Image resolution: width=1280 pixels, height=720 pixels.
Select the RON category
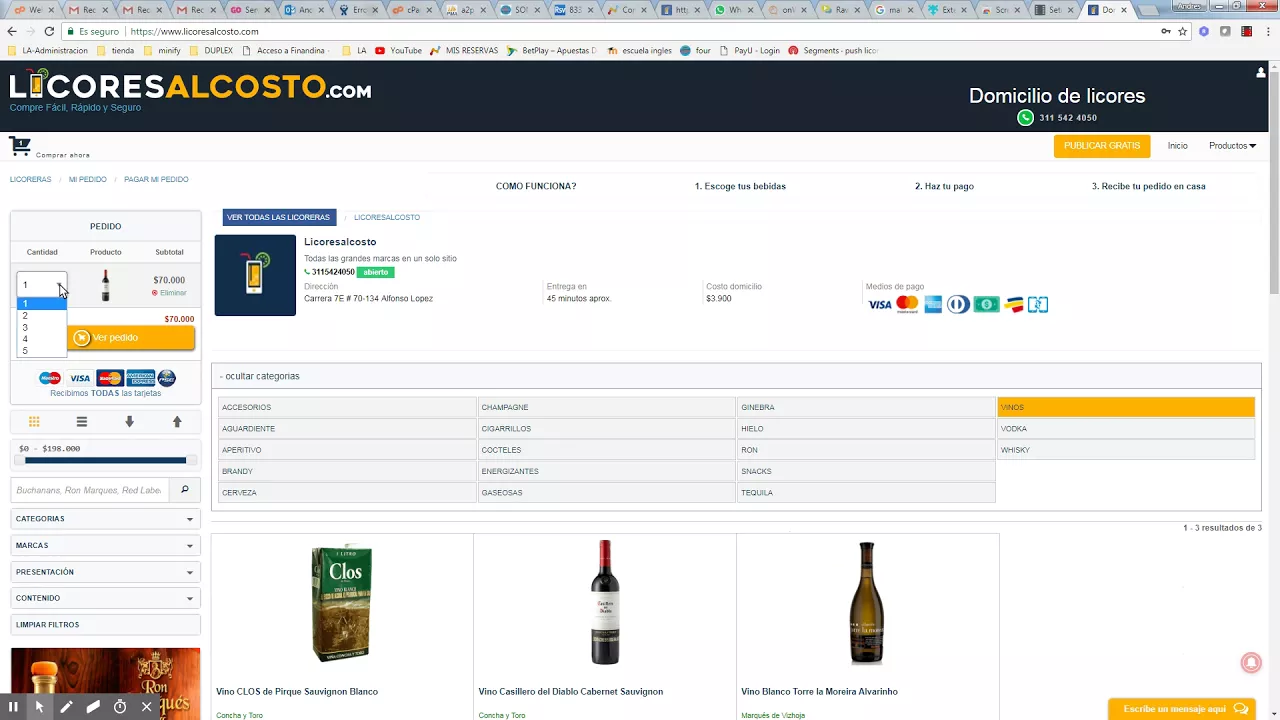[x=866, y=450]
